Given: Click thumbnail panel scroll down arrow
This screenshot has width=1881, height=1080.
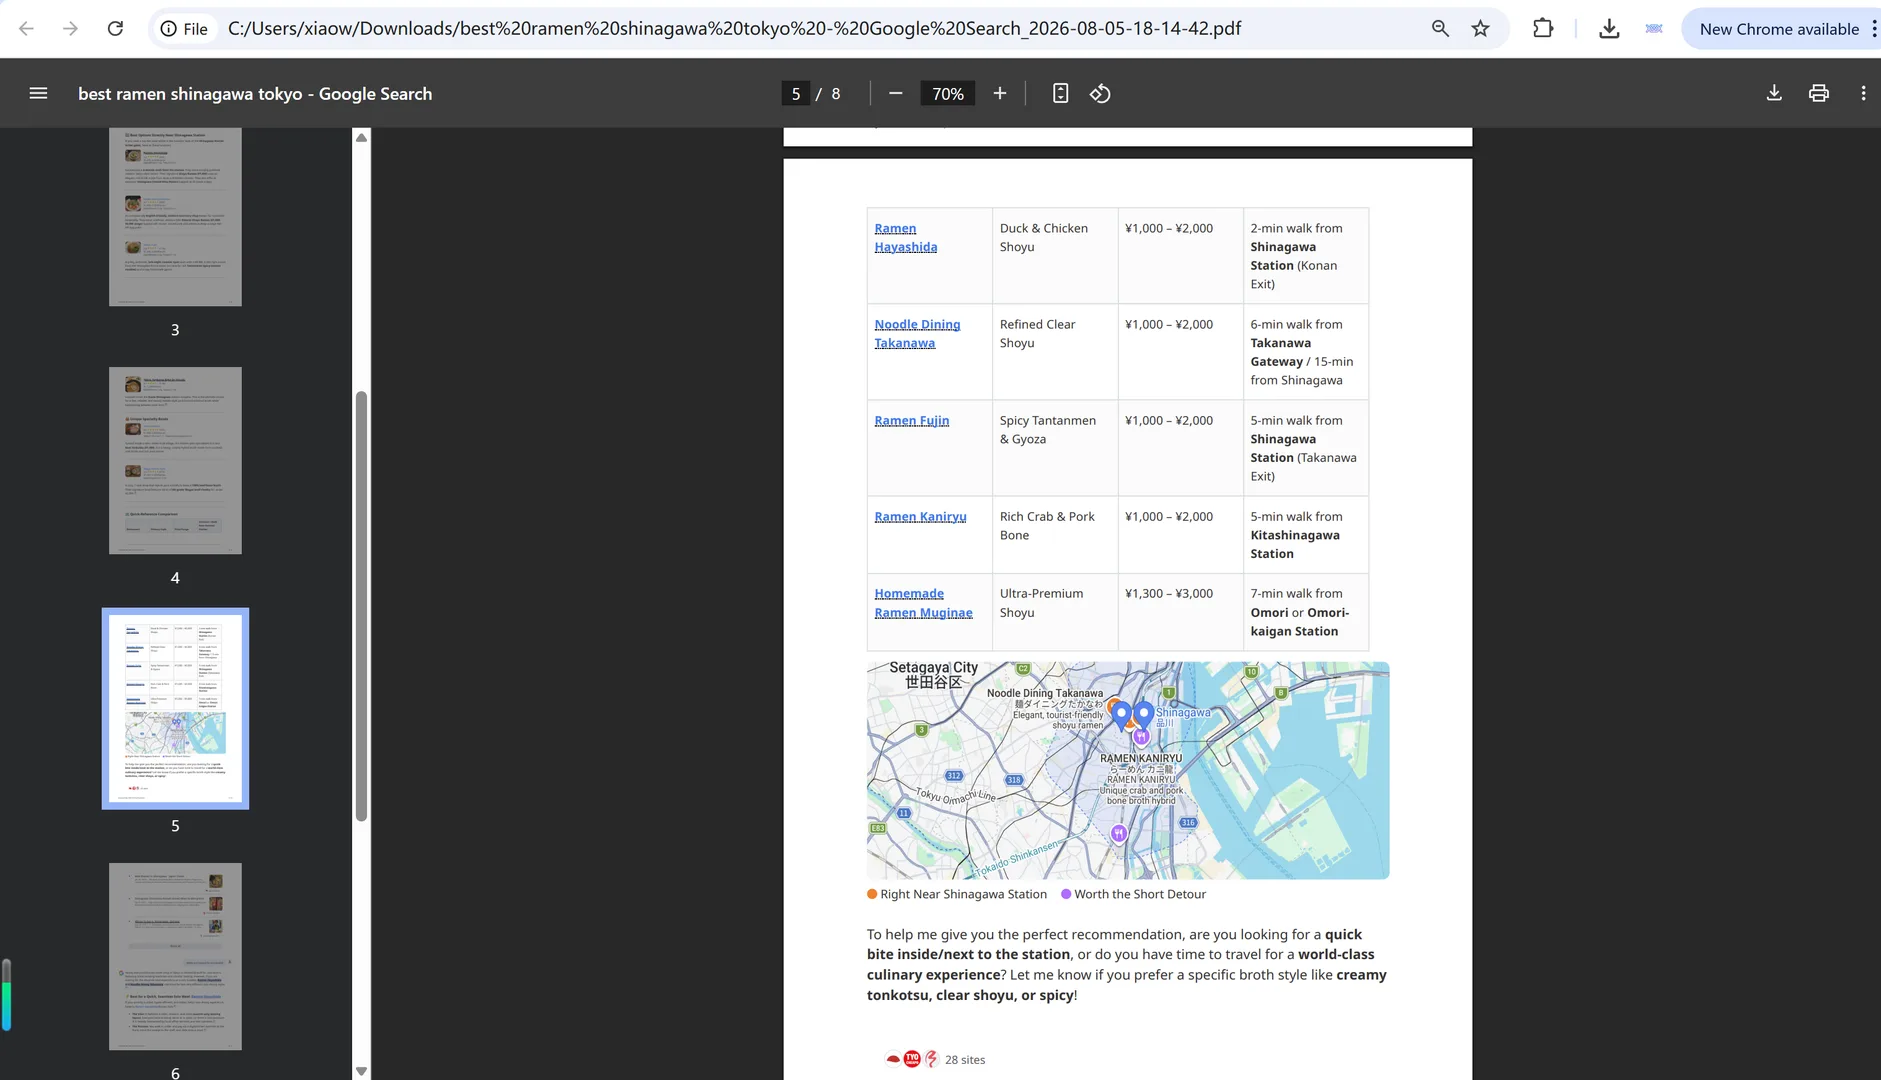Looking at the screenshot, I should (x=361, y=1071).
